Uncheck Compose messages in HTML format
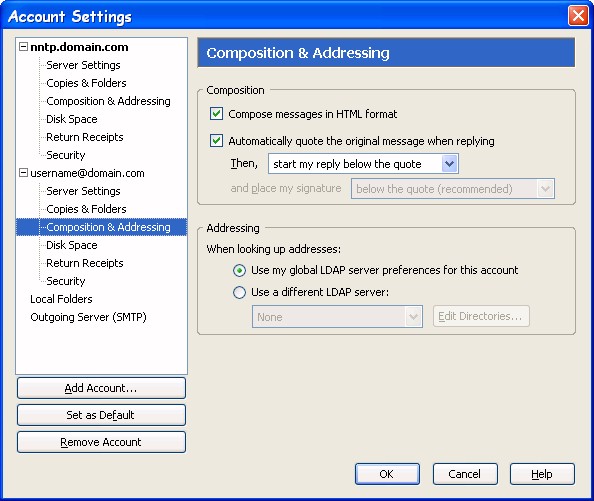The image size is (594, 501). coord(216,114)
